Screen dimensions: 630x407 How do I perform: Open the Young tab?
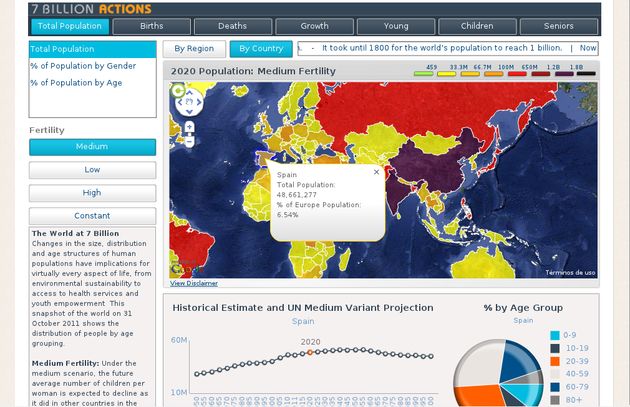click(x=396, y=26)
